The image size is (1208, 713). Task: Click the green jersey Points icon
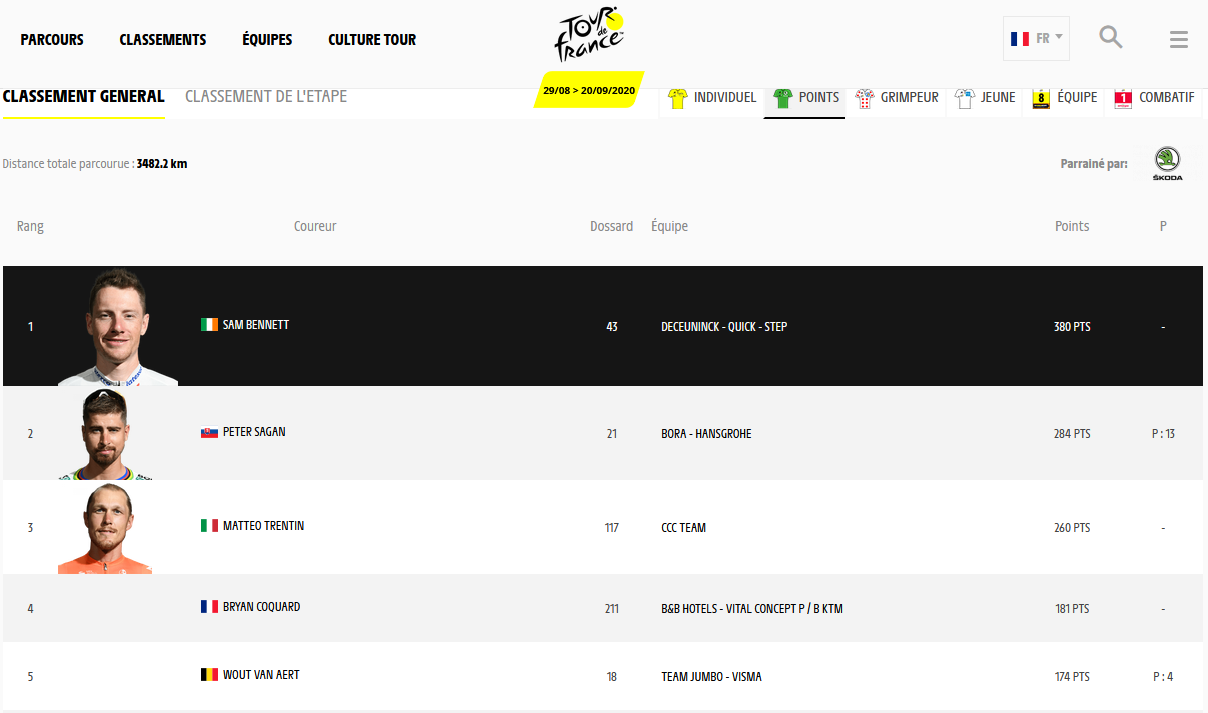782,98
